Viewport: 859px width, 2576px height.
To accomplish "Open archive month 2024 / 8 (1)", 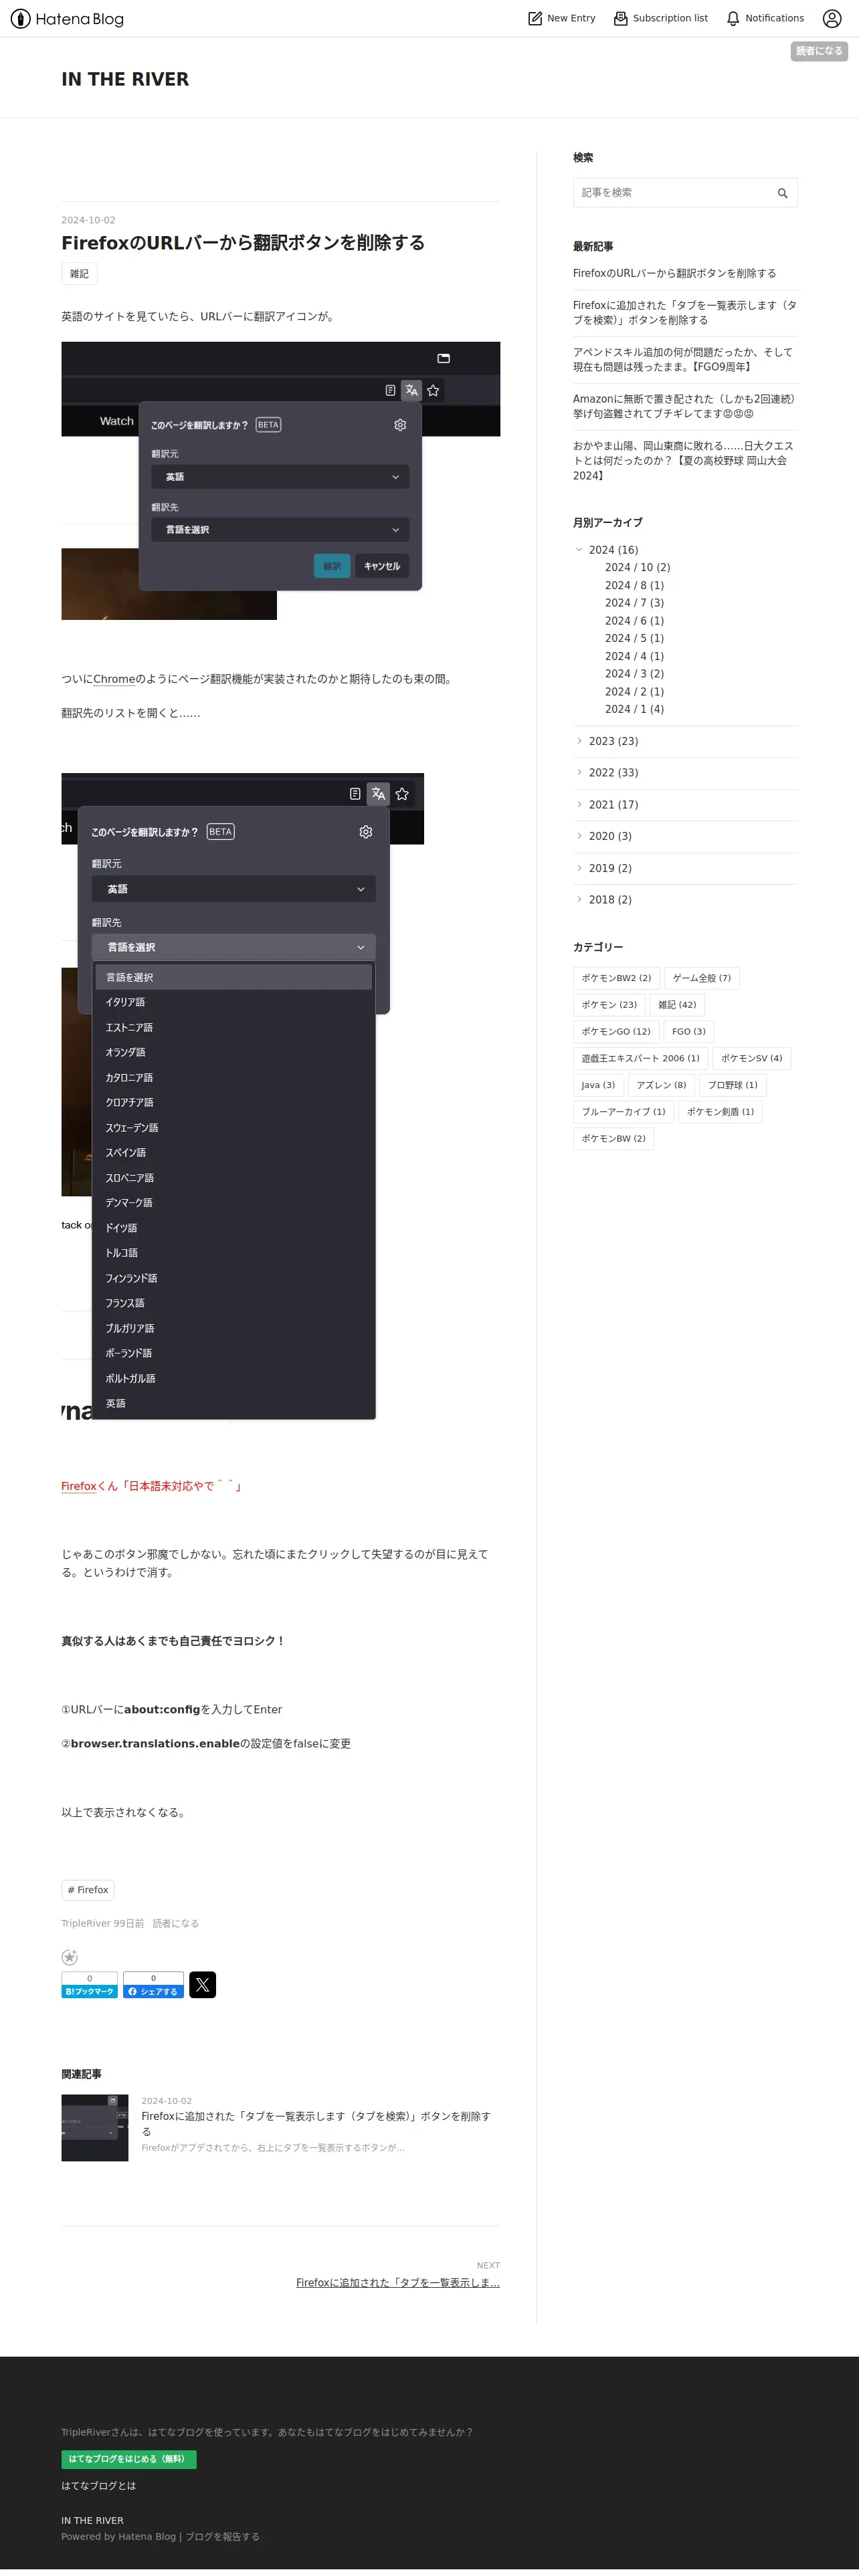I will coord(634,585).
